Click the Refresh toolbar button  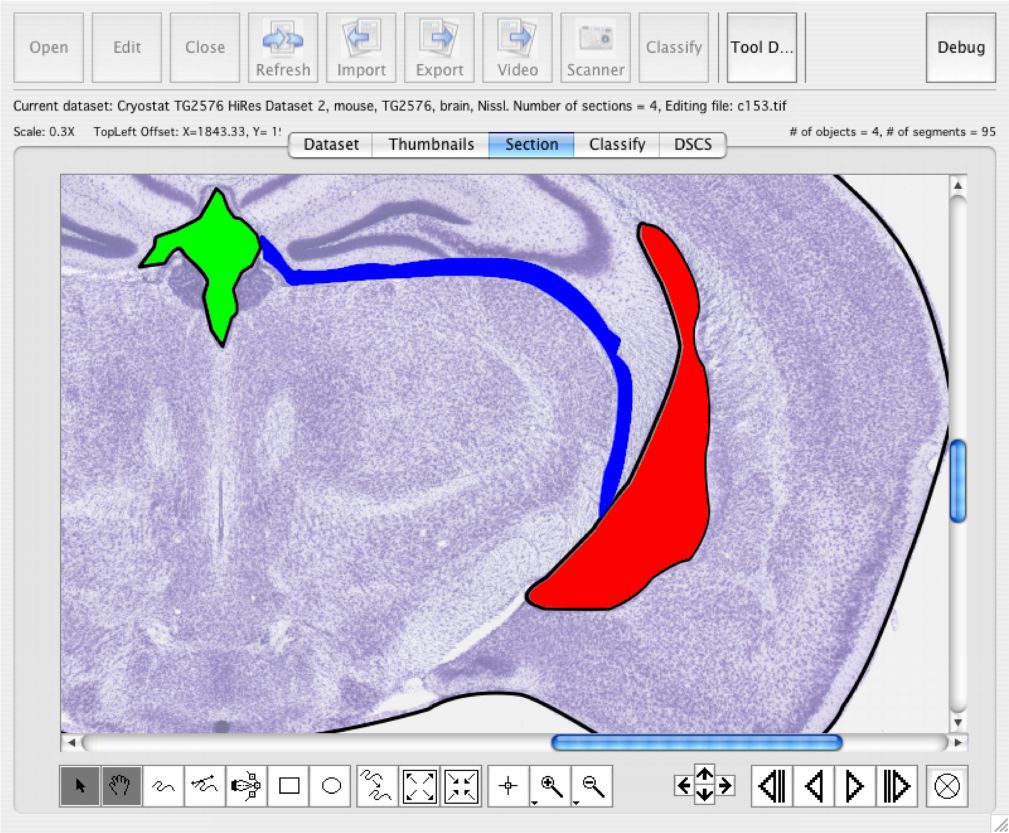point(283,47)
